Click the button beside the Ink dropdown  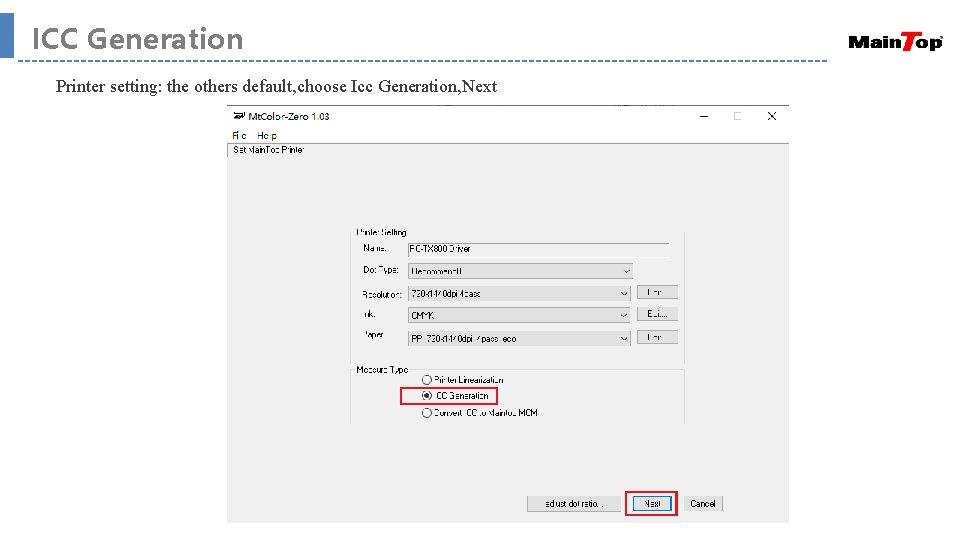point(657,314)
